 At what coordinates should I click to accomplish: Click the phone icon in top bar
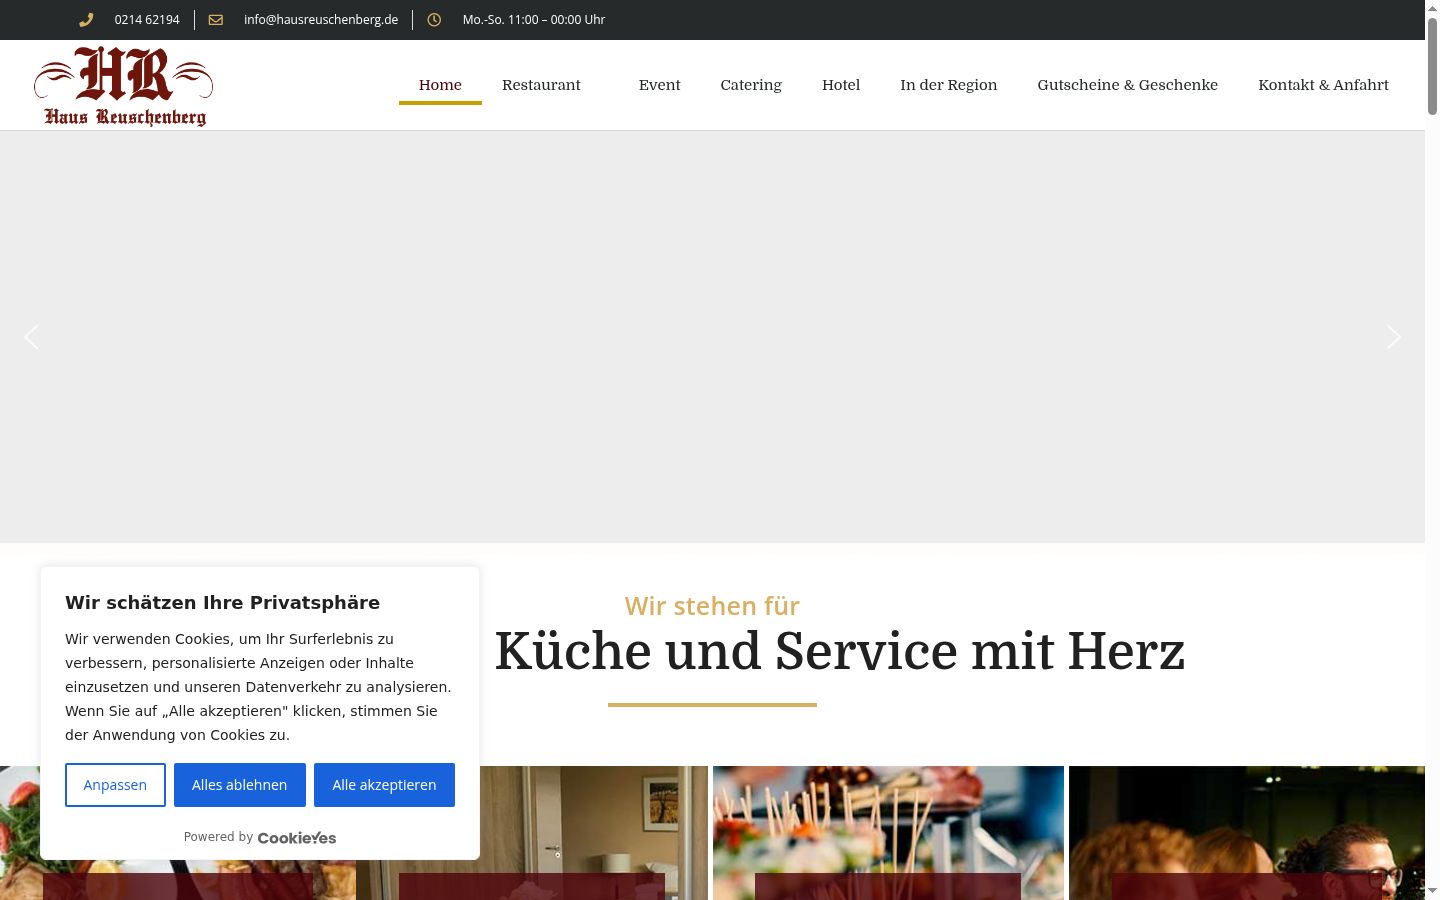pyautogui.click(x=86, y=19)
